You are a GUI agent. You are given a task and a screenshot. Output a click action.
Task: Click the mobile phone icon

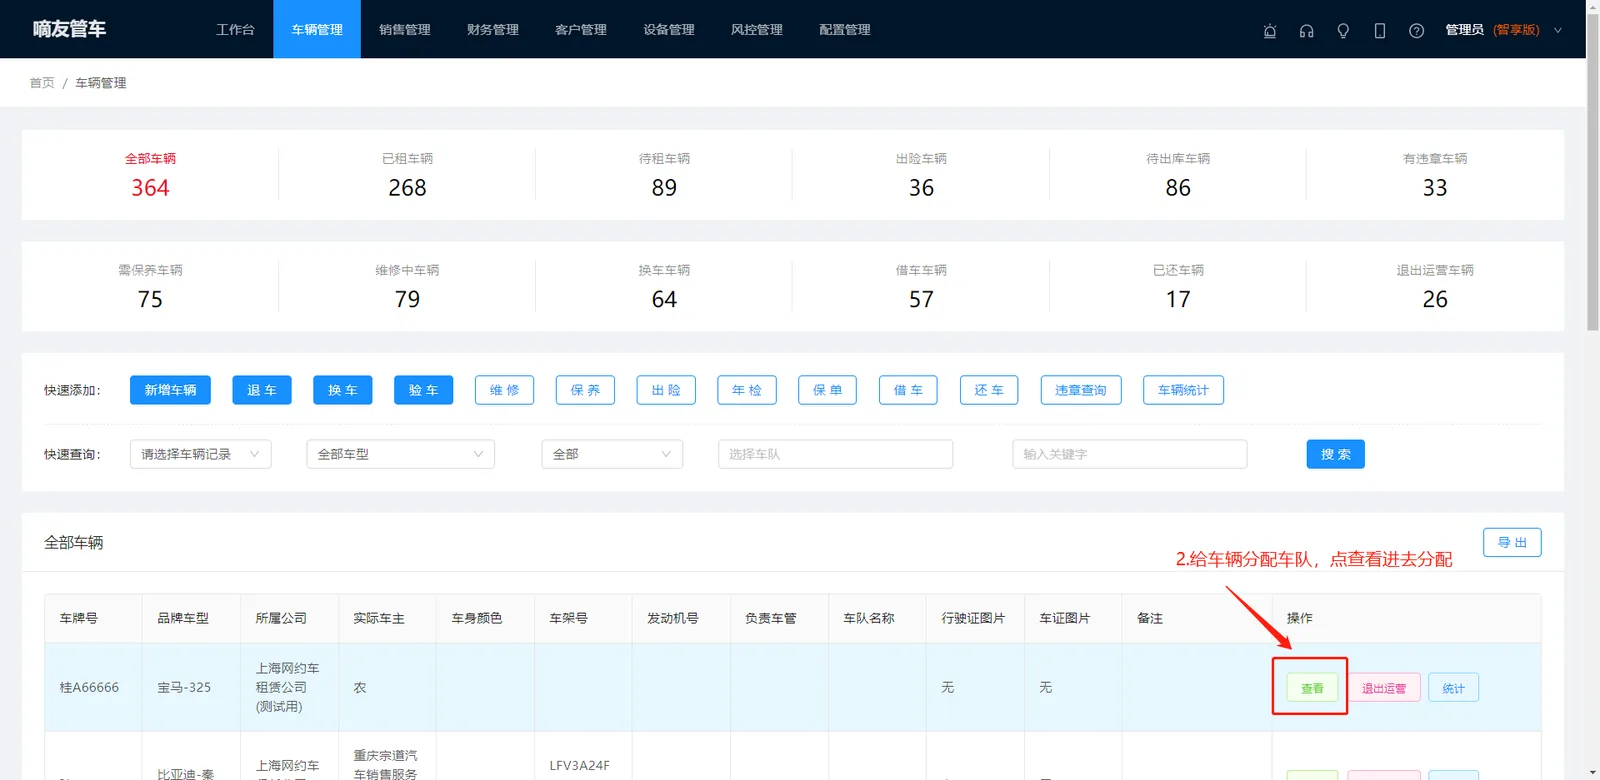tap(1380, 30)
